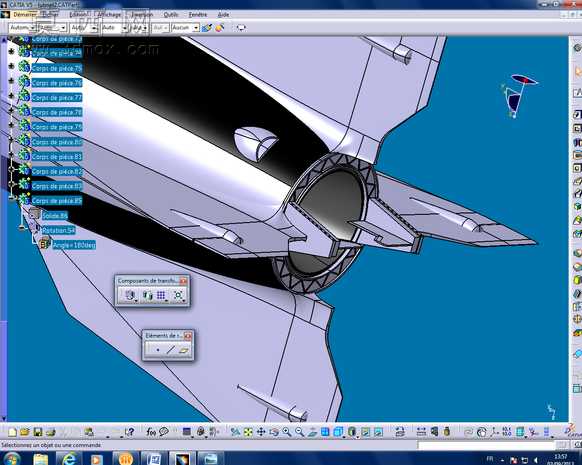582x465 pixels.
Task: Select Corps de pièce.76 in tree
Action: click(x=56, y=83)
